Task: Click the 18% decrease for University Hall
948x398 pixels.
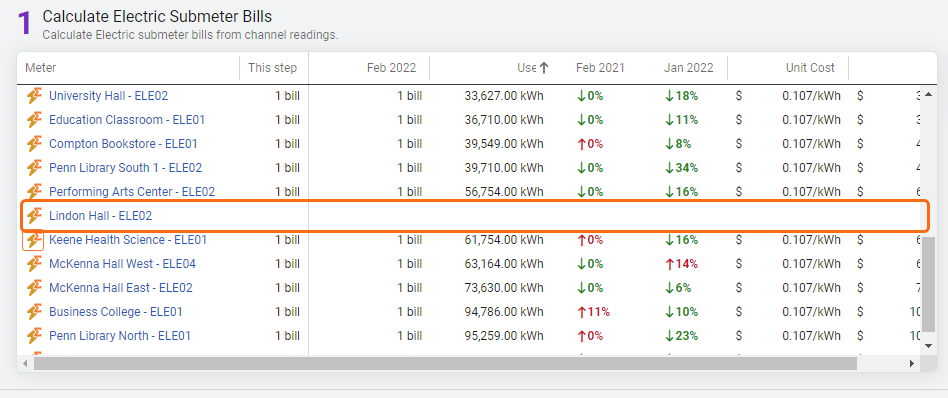Action: tap(681, 96)
